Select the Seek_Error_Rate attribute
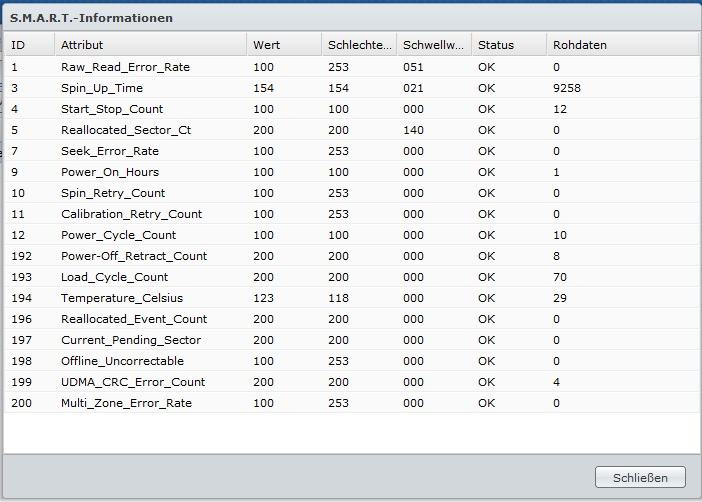The width and height of the screenshot is (702, 502). point(110,151)
